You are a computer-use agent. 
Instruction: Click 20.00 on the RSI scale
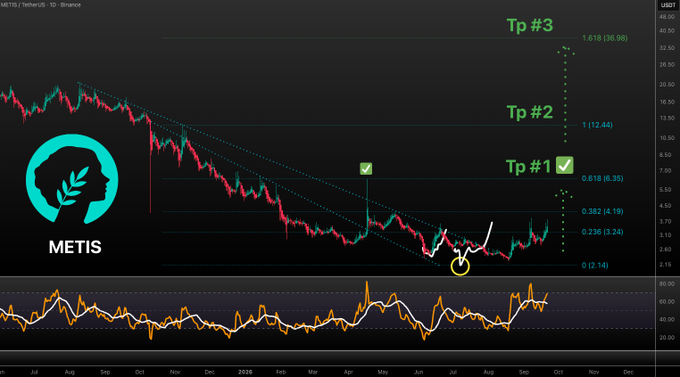coord(667,338)
